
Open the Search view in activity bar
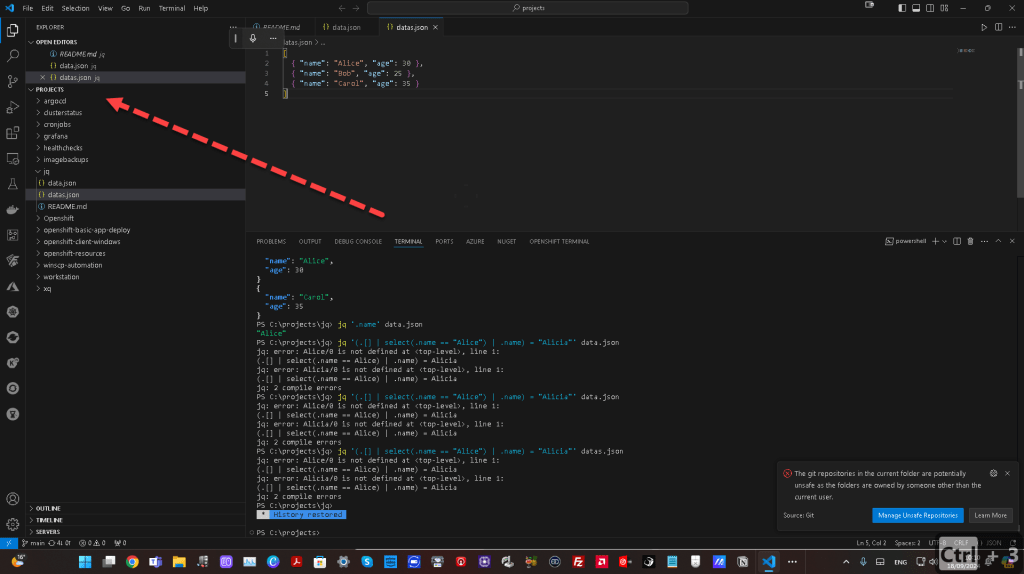pos(12,56)
